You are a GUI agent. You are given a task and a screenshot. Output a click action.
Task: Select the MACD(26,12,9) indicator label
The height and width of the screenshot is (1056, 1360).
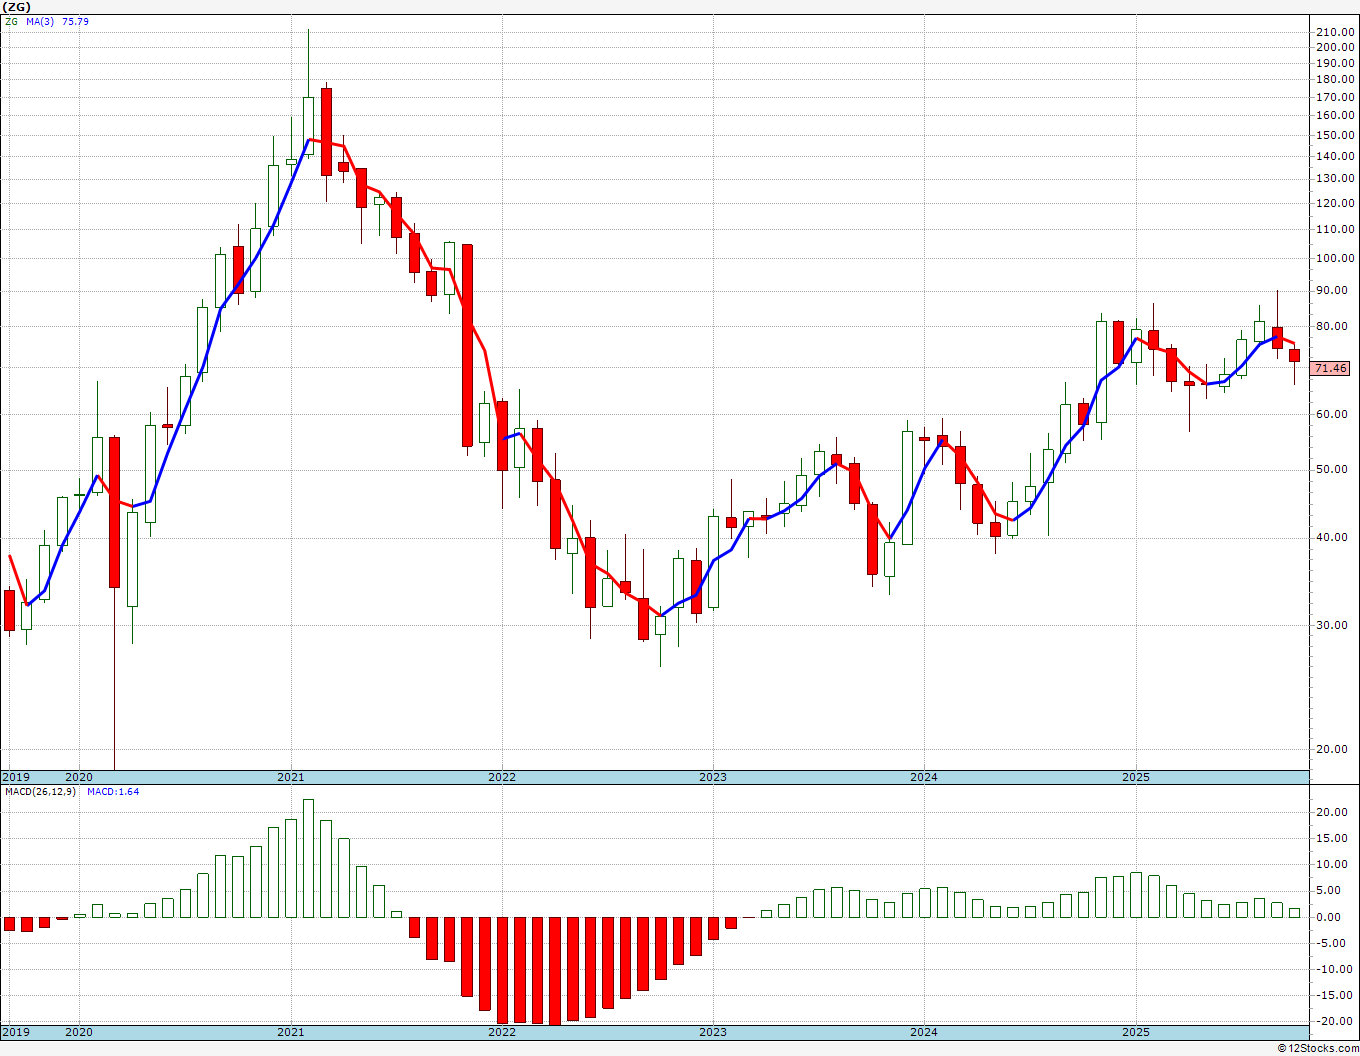tap(40, 792)
